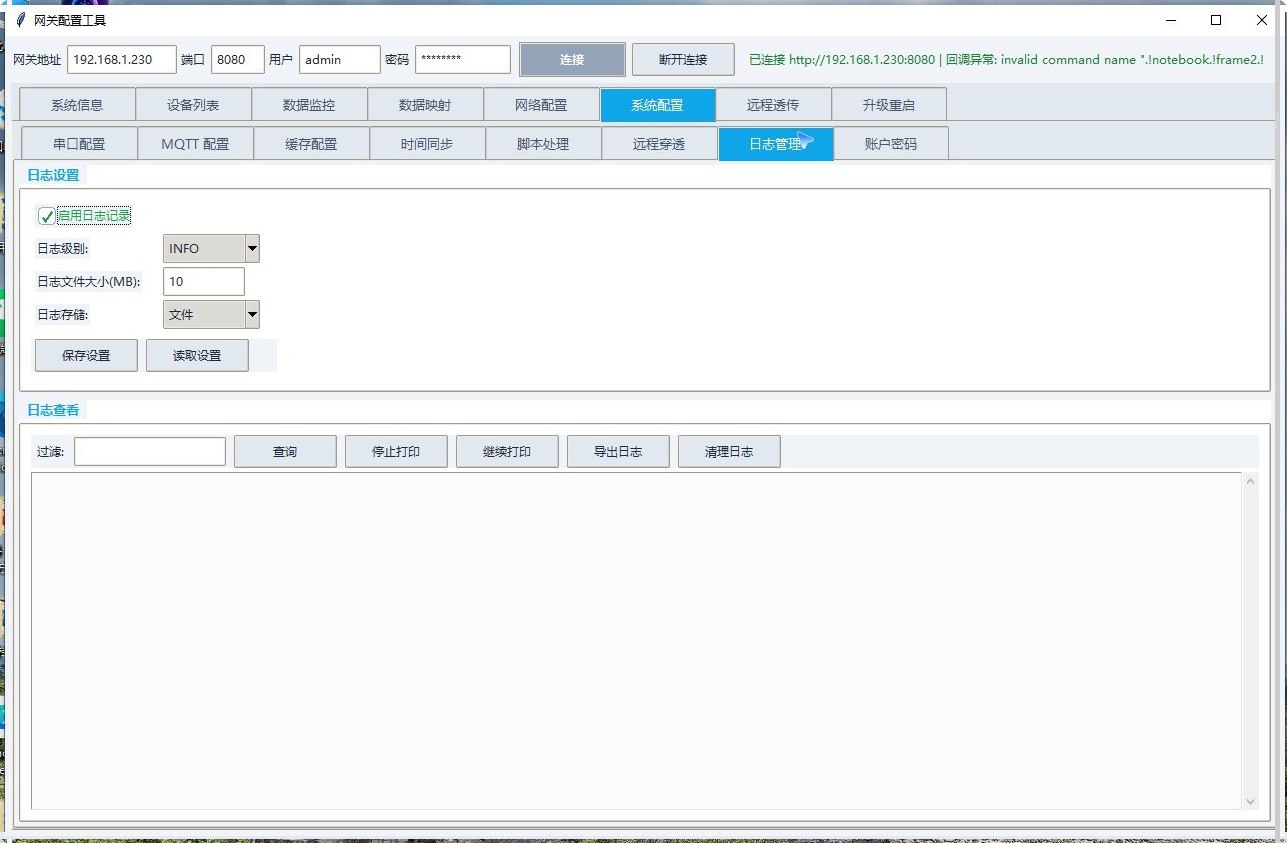Go to the 网络配置 tab
Viewport: 1287px width, 843px height.
(541, 105)
